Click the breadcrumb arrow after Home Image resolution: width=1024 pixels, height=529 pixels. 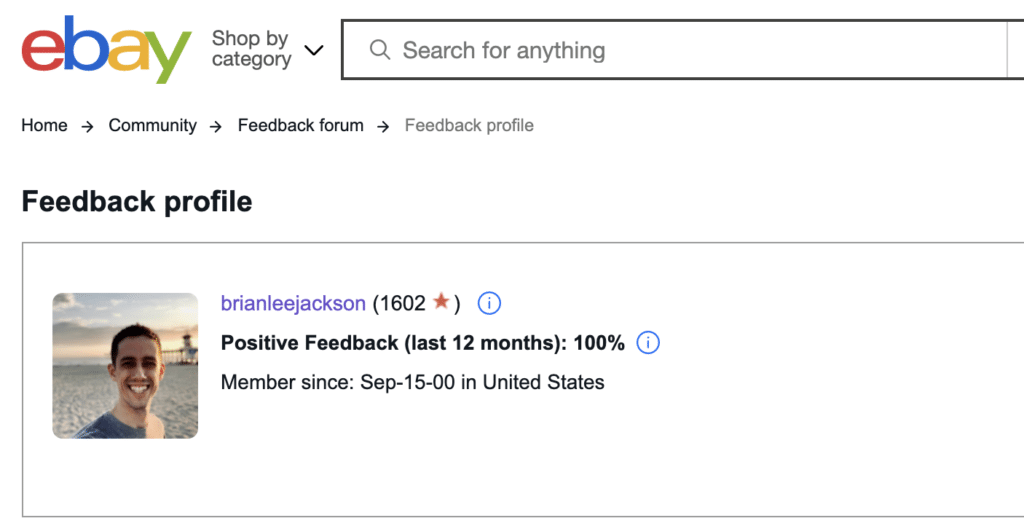click(x=88, y=126)
